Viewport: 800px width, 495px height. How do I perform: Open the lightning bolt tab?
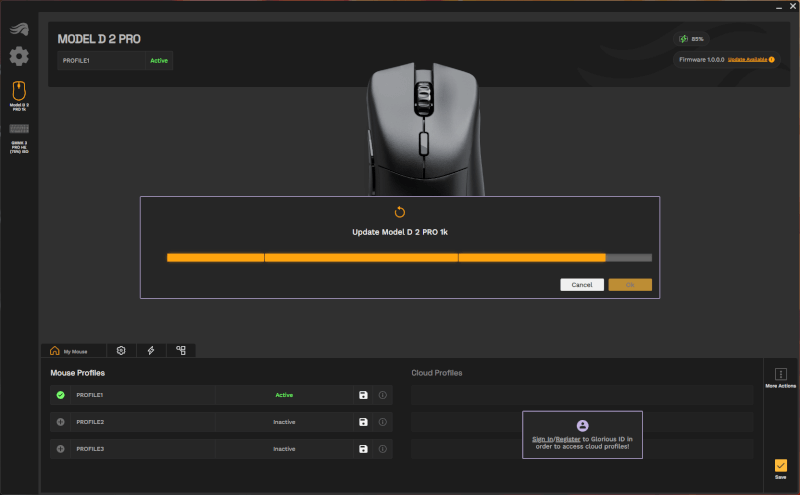[151, 351]
